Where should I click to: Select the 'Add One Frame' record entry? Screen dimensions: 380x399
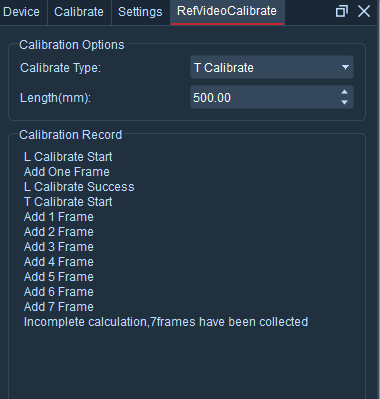pyautogui.click(x=67, y=172)
